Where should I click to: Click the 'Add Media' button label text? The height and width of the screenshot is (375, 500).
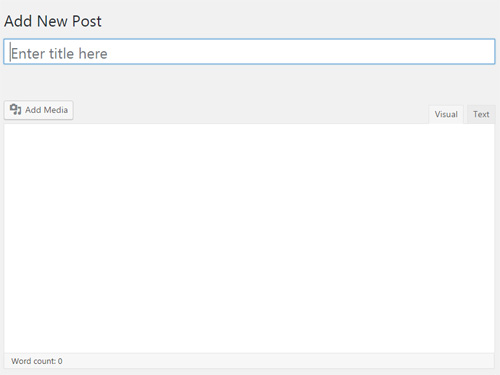coord(46,110)
